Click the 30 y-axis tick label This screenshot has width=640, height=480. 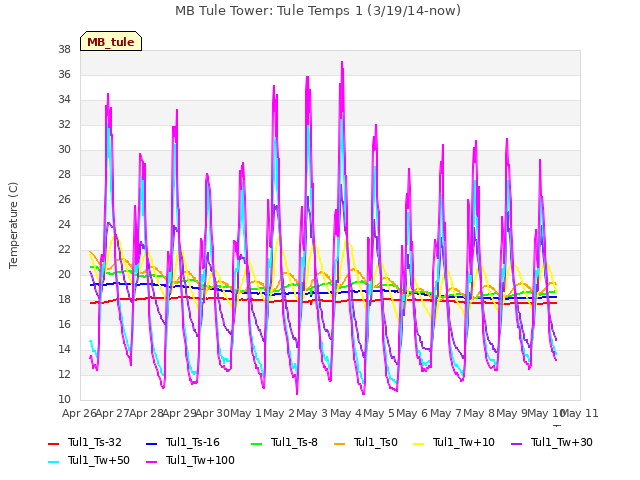(64, 149)
